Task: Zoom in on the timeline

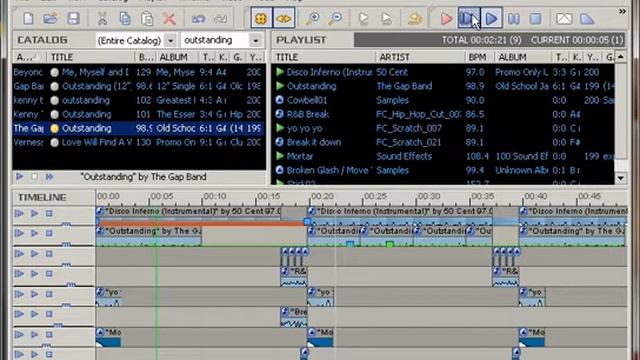Action: pyautogui.click(x=313, y=18)
